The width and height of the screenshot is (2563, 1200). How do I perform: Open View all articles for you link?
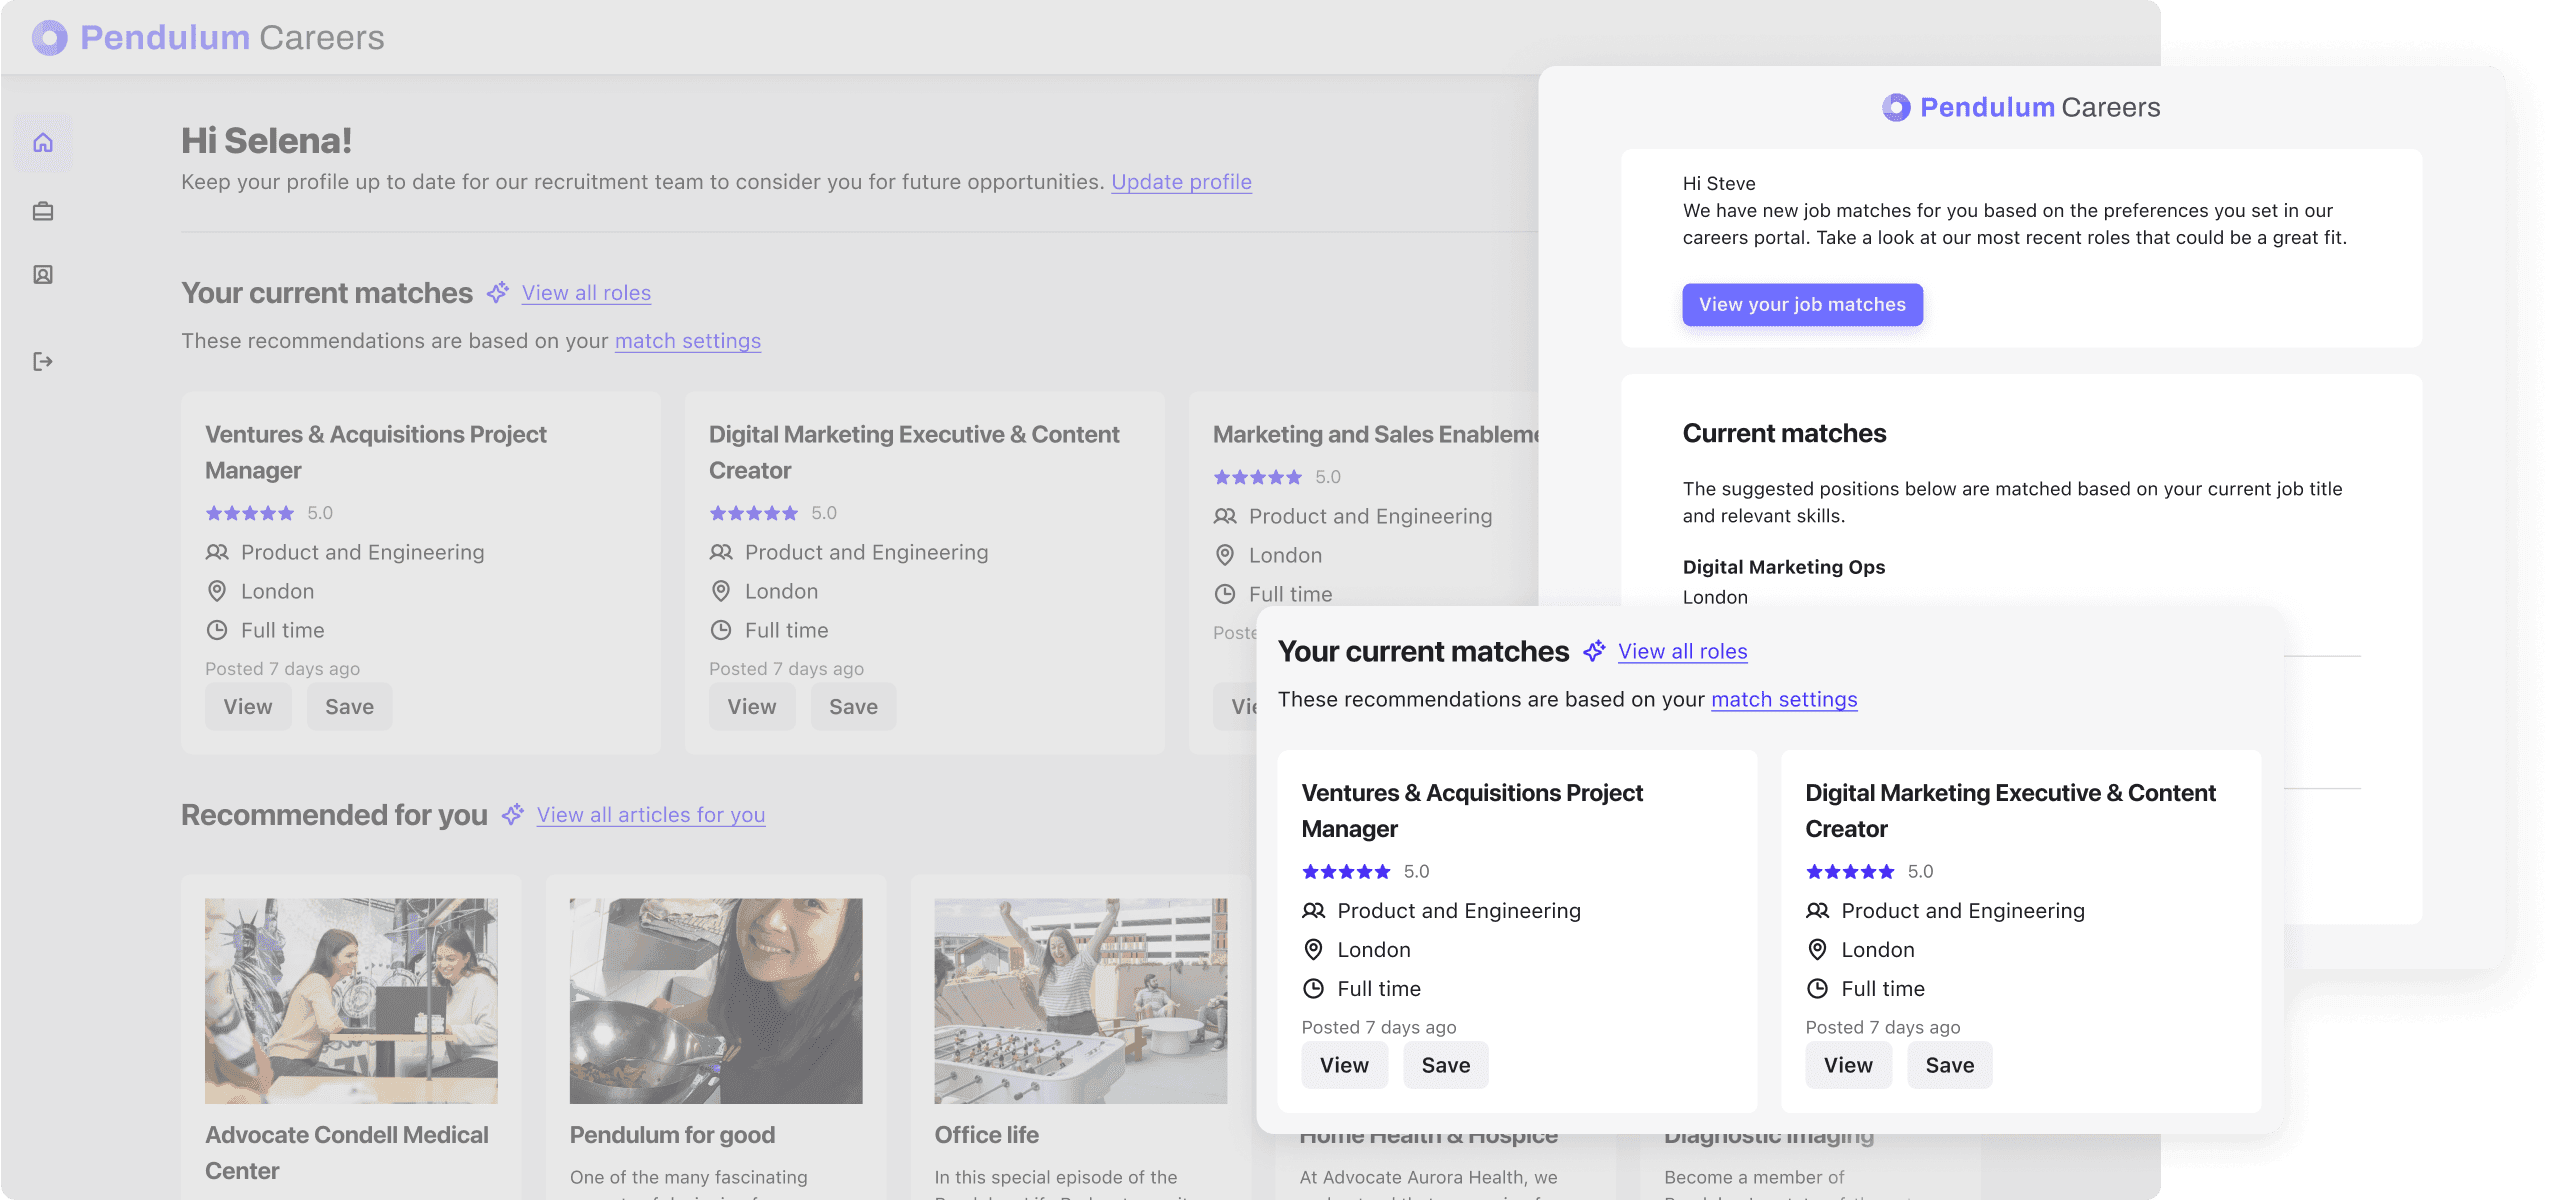click(651, 815)
